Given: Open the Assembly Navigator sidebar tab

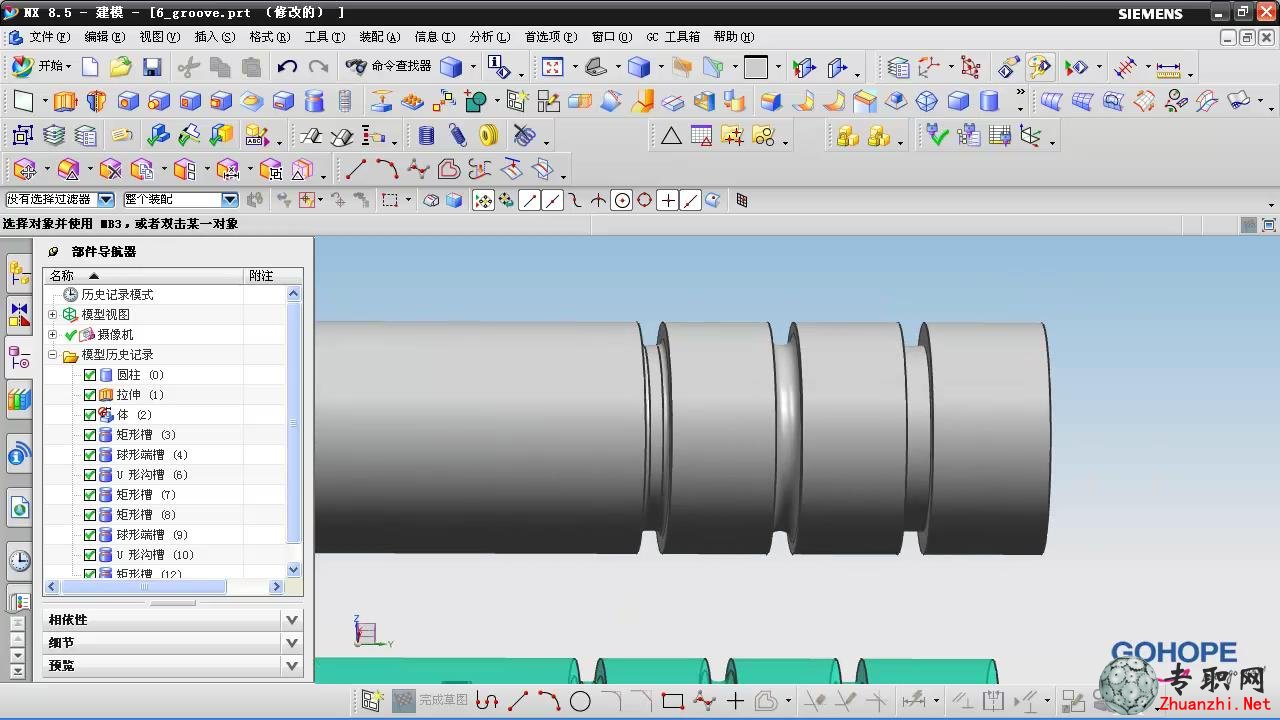Looking at the screenshot, I should click(x=20, y=273).
